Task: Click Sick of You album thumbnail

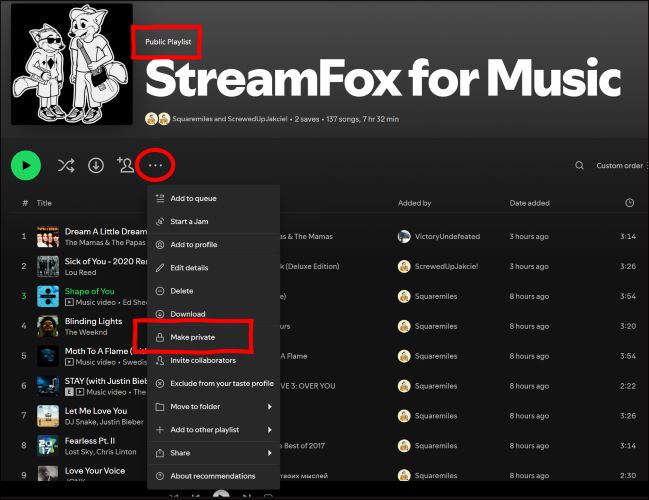Action: pyautogui.click(x=48, y=267)
